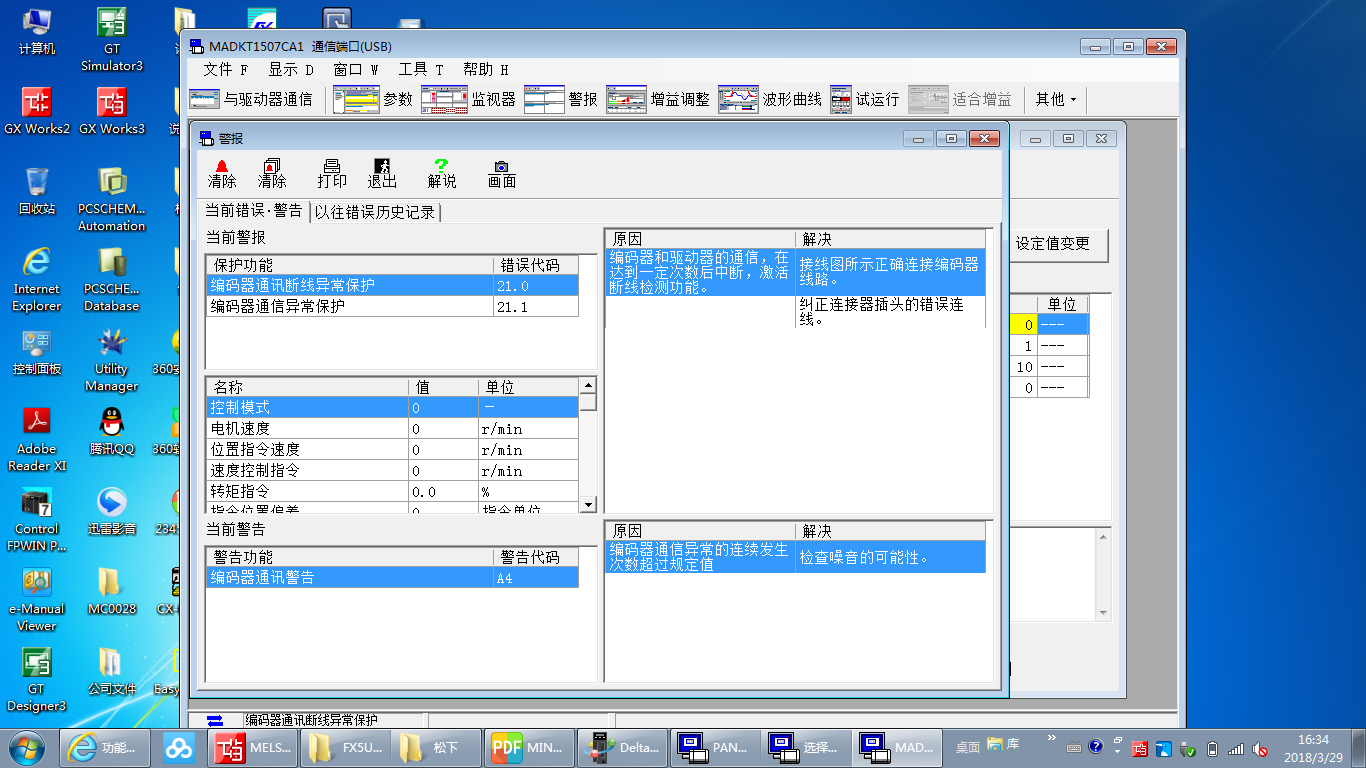Screen dimensions: 1366x768
Task: Select the 电机速度 row in list
Action: click(300, 429)
